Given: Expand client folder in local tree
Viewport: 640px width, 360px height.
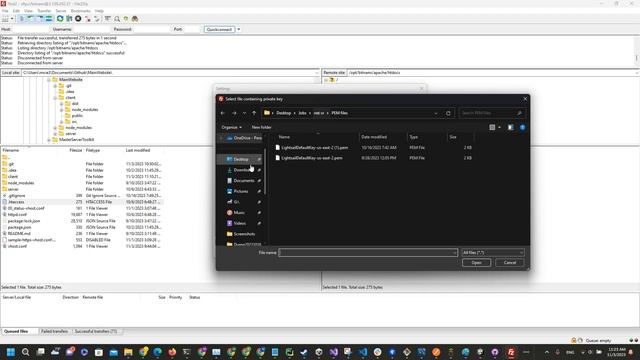Looking at the screenshot, I should (x=56, y=98).
